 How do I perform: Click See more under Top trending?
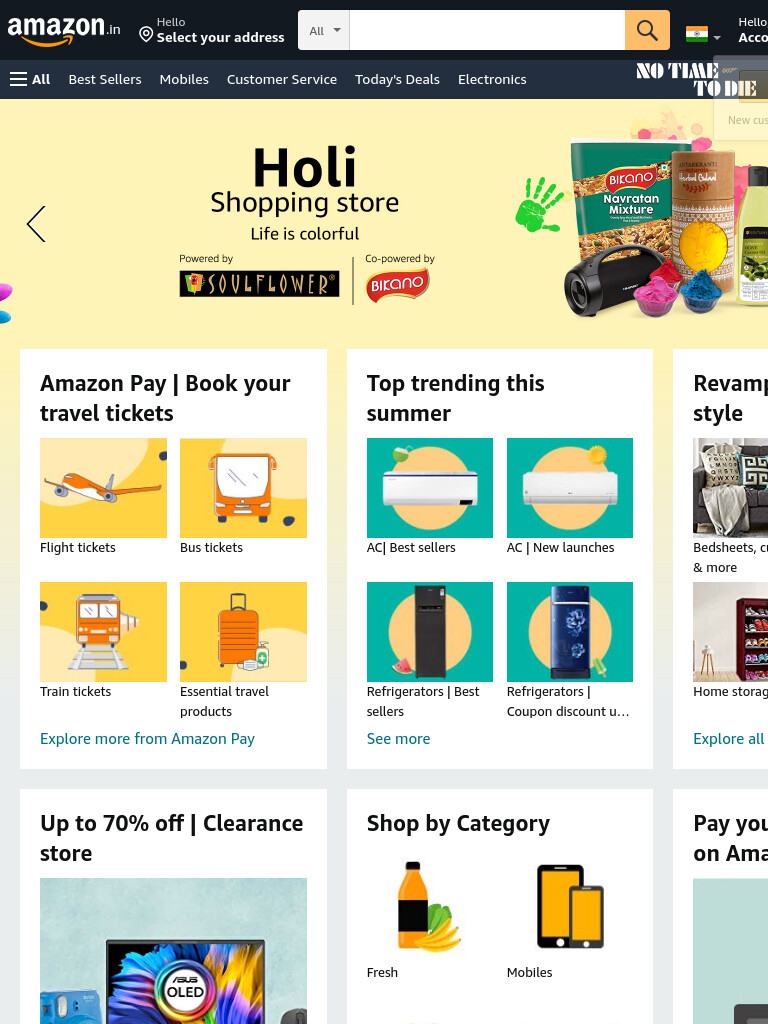tap(398, 739)
